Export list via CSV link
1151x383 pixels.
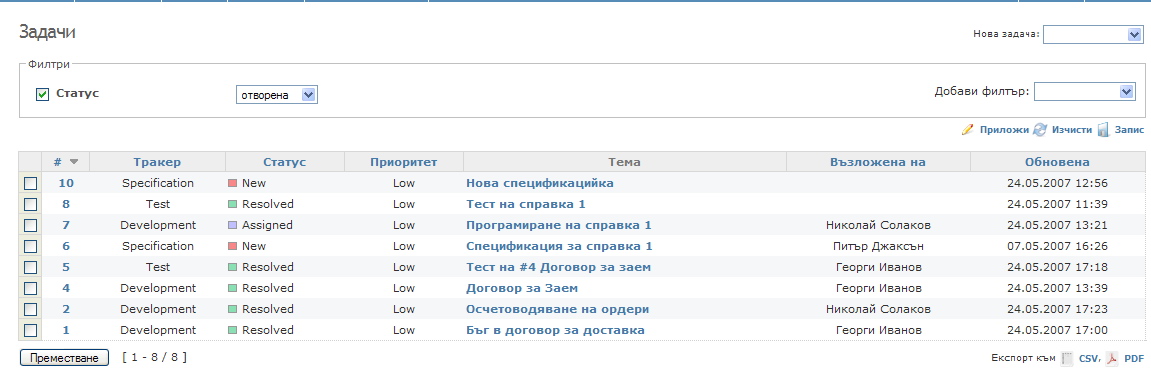click(x=1089, y=359)
